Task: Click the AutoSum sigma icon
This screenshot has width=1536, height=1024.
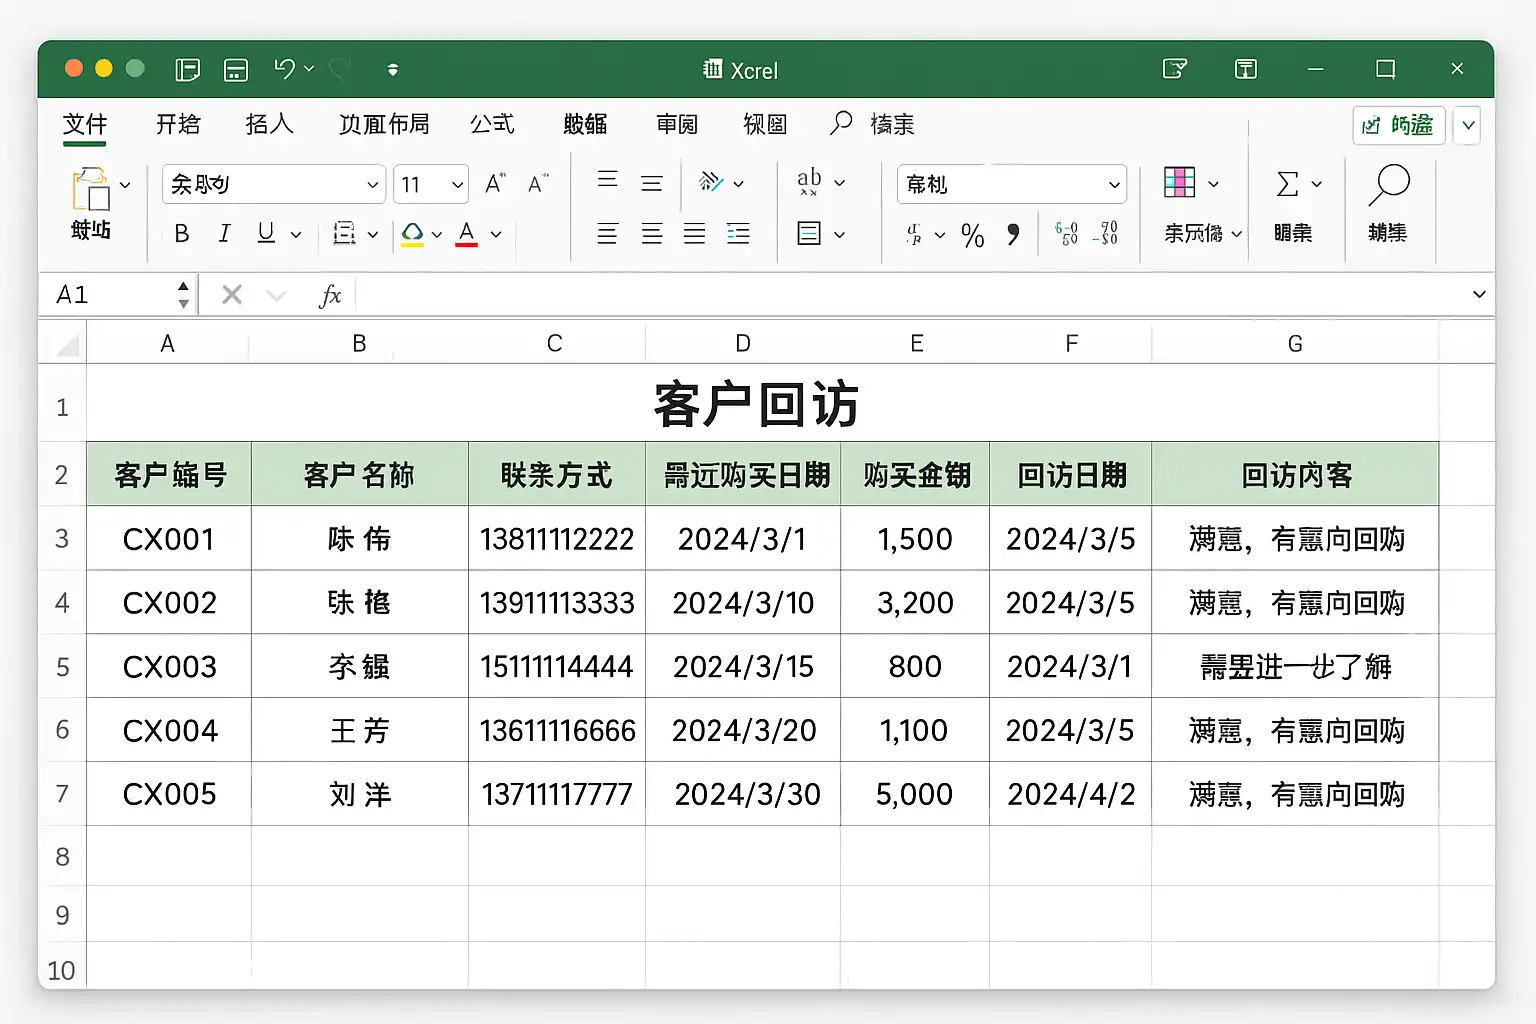Action: (x=1288, y=184)
